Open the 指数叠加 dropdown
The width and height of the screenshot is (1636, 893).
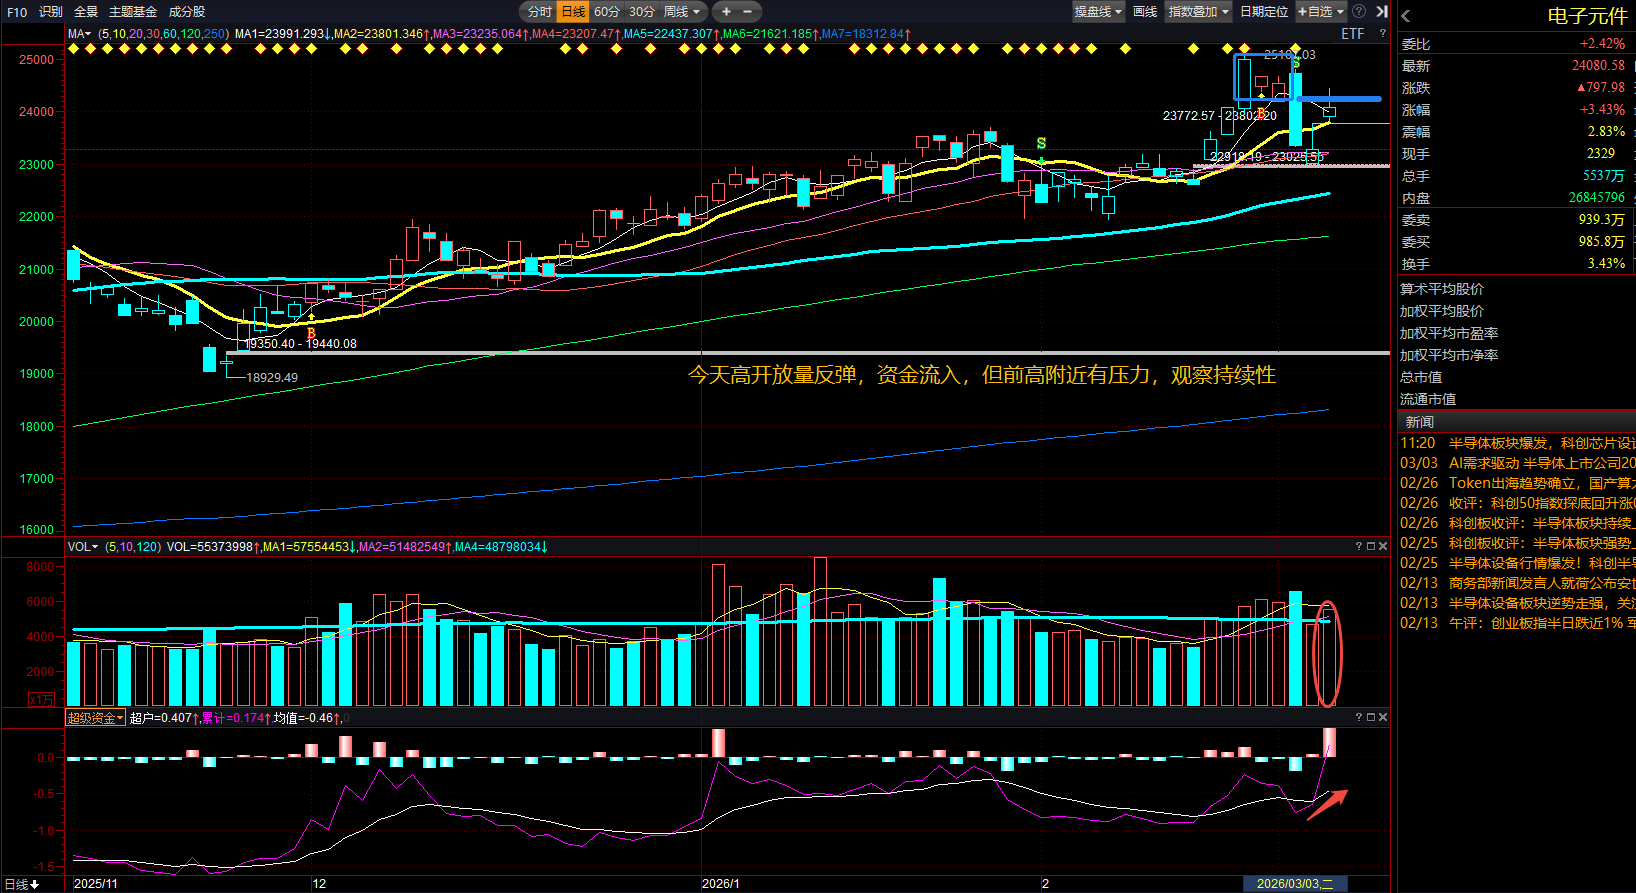pos(1198,12)
